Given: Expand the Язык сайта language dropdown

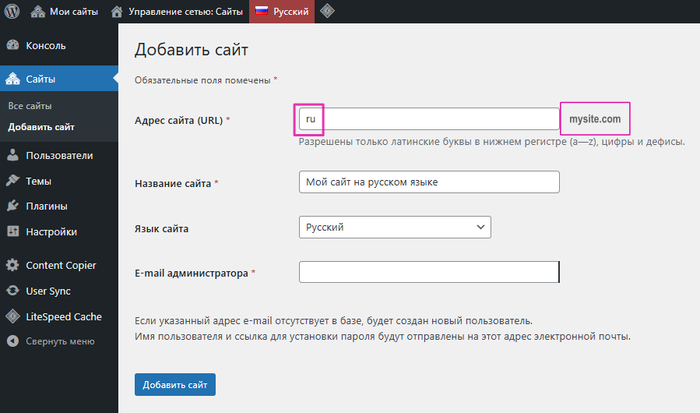Looking at the screenshot, I should pos(395,228).
